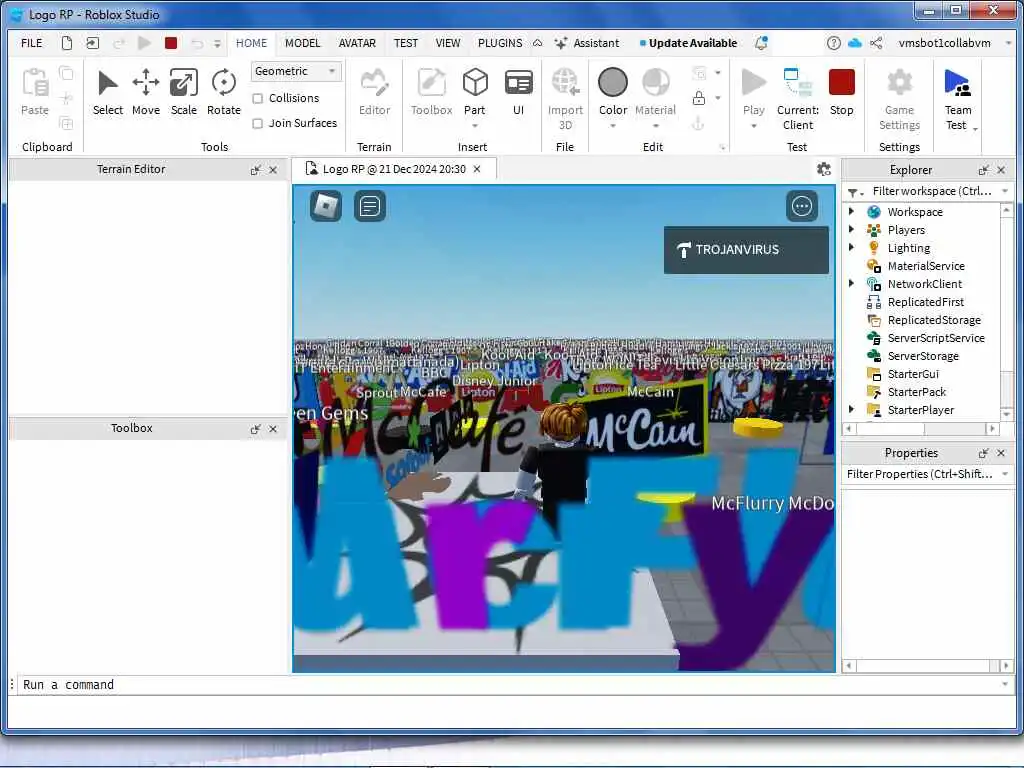Image resolution: width=1024 pixels, height=768 pixels.
Task: Click the share icon near username
Action: point(876,43)
